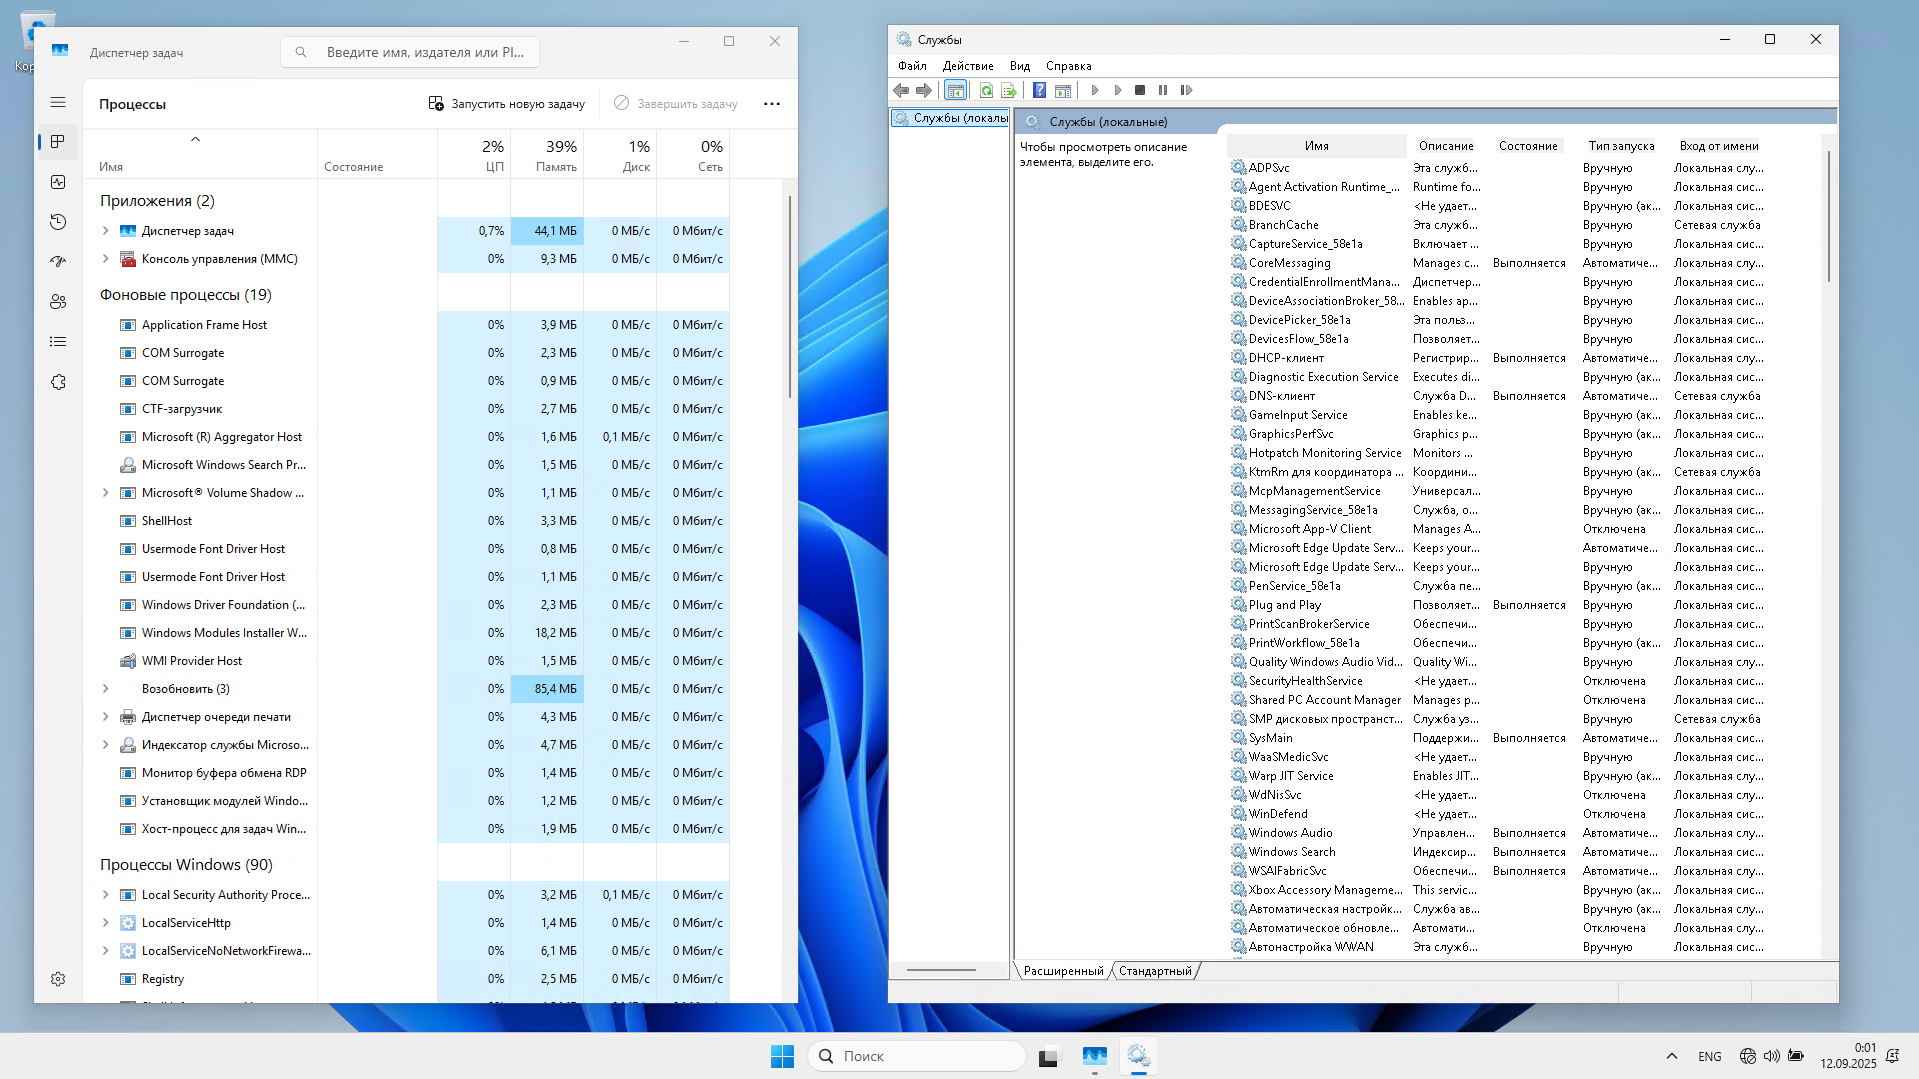This screenshot has width=1919, height=1079.
Task: Expand Диспетчер очереди печати row
Action: coord(106,717)
